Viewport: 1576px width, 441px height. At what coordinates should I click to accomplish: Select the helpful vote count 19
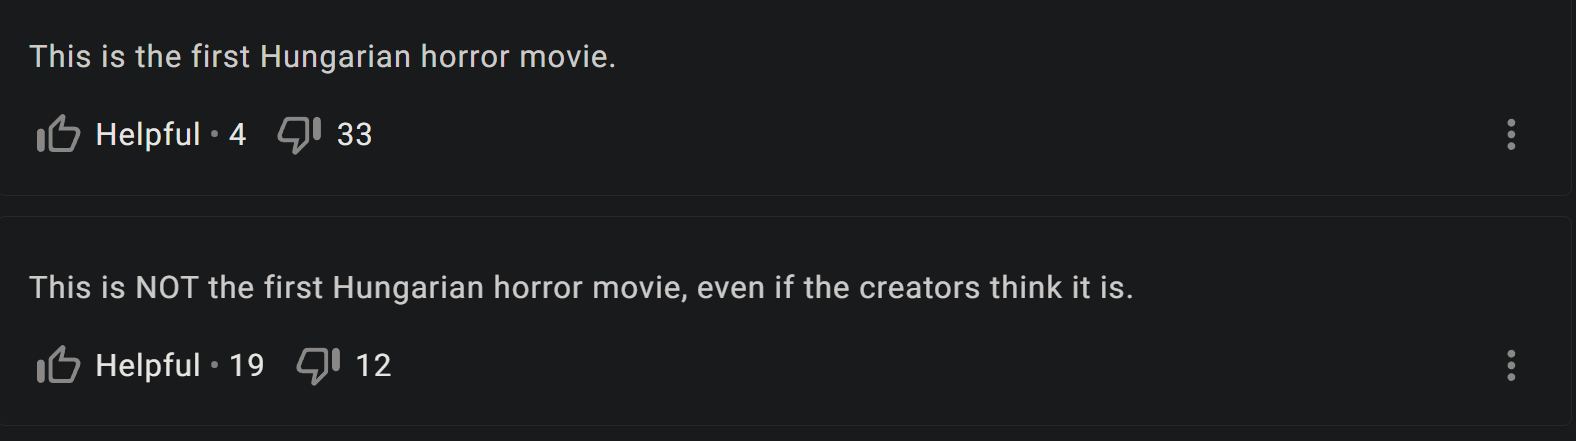click(247, 365)
